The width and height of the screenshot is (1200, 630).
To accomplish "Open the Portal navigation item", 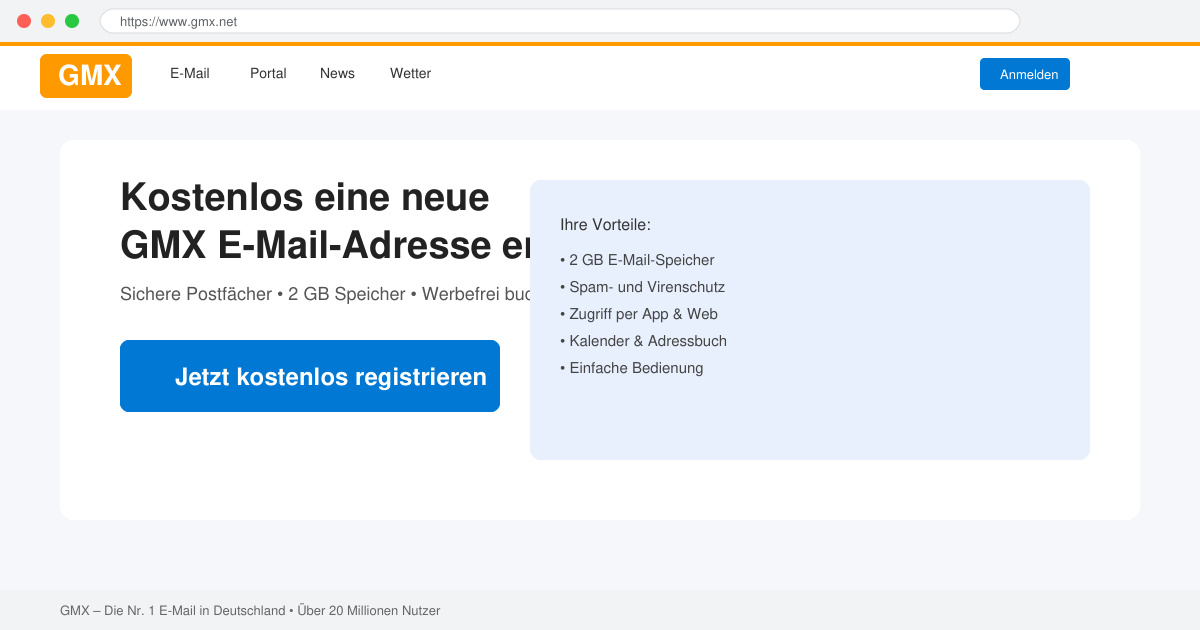I will tap(268, 73).
